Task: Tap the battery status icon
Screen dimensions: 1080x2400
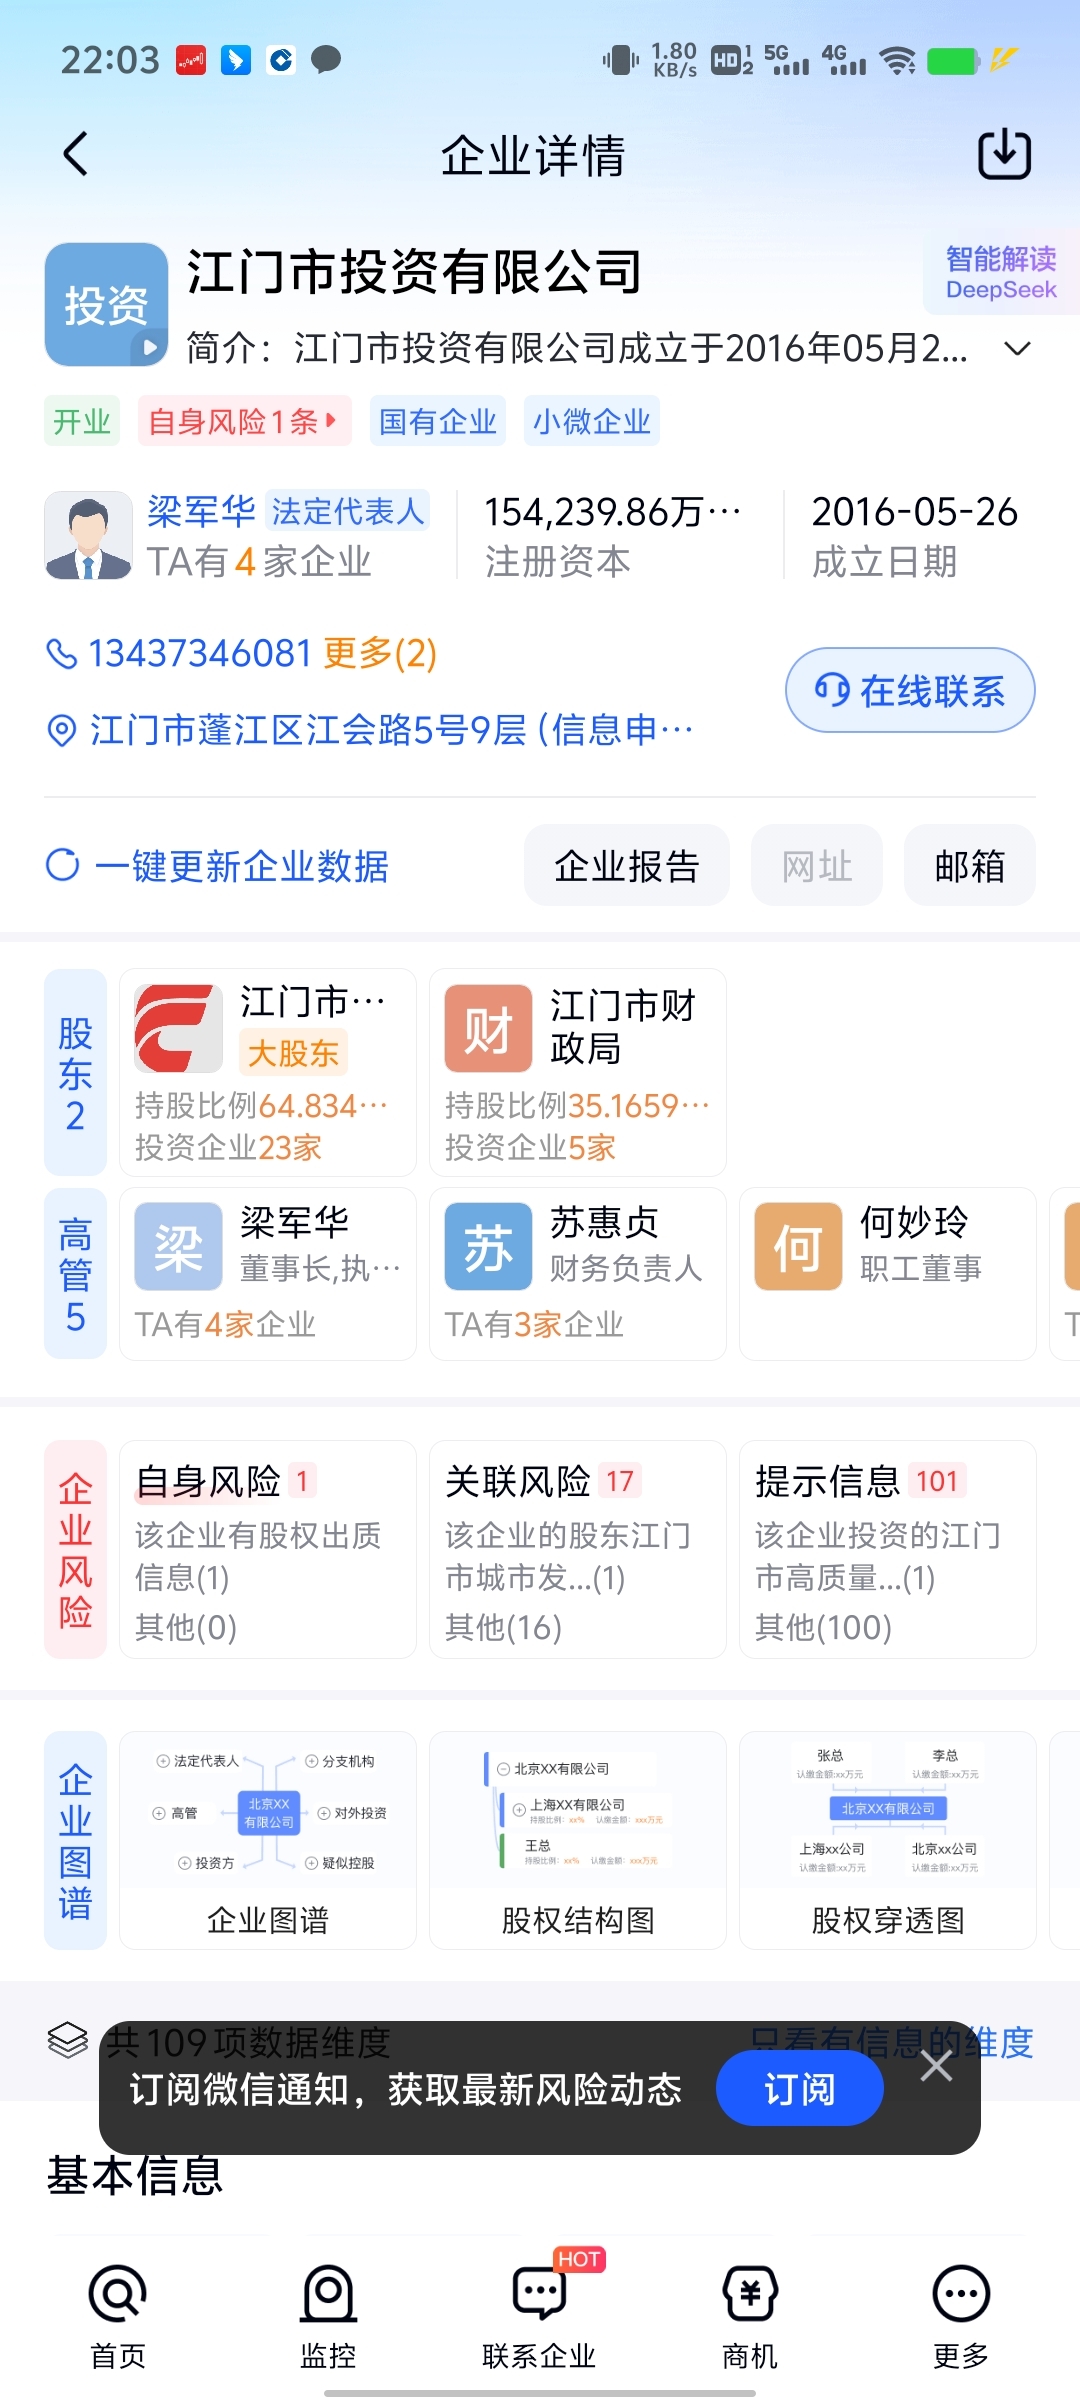Action: [953, 61]
